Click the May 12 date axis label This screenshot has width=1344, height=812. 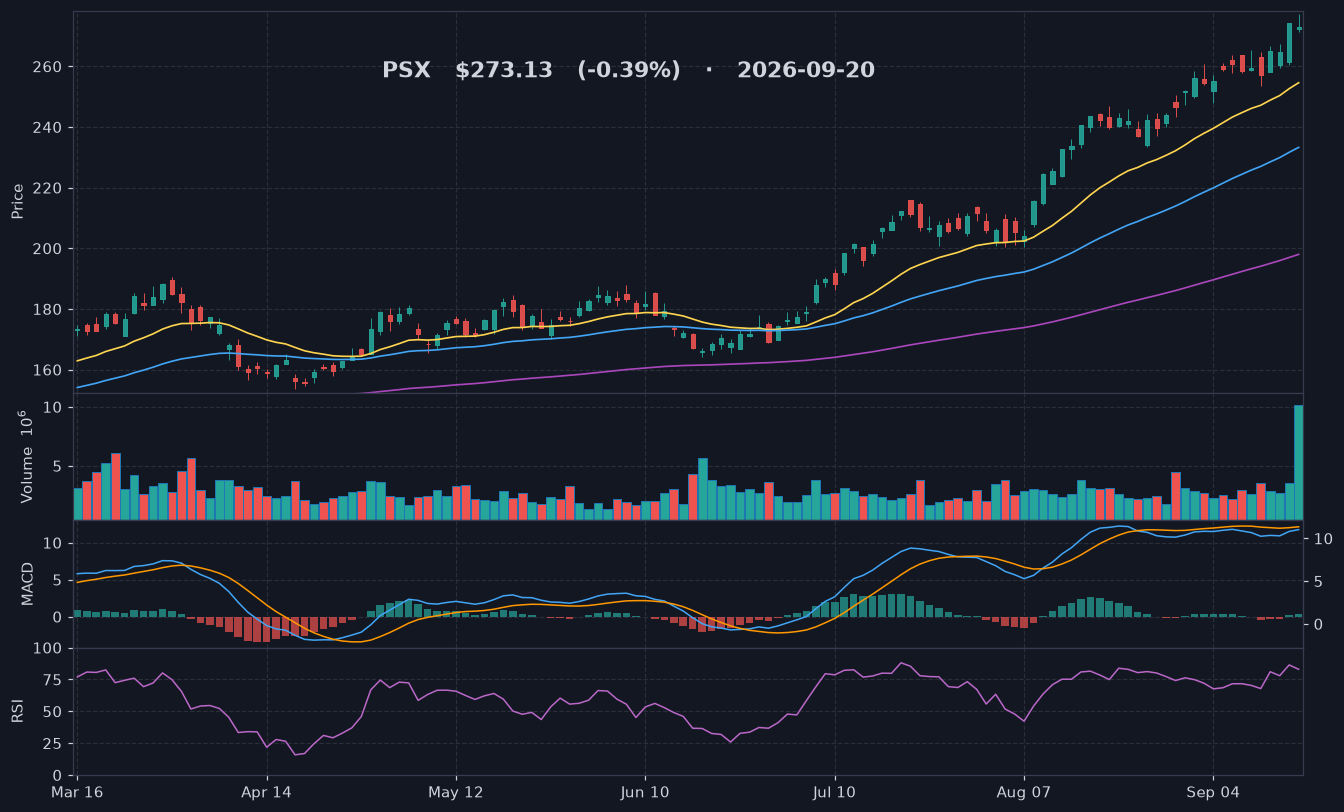[x=456, y=792]
